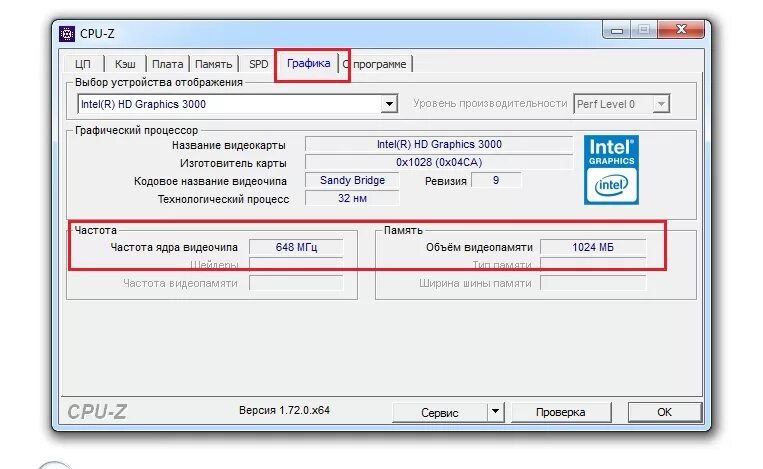Click the Технологический процесс label
The height and width of the screenshot is (469, 763).
tap(223, 199)
